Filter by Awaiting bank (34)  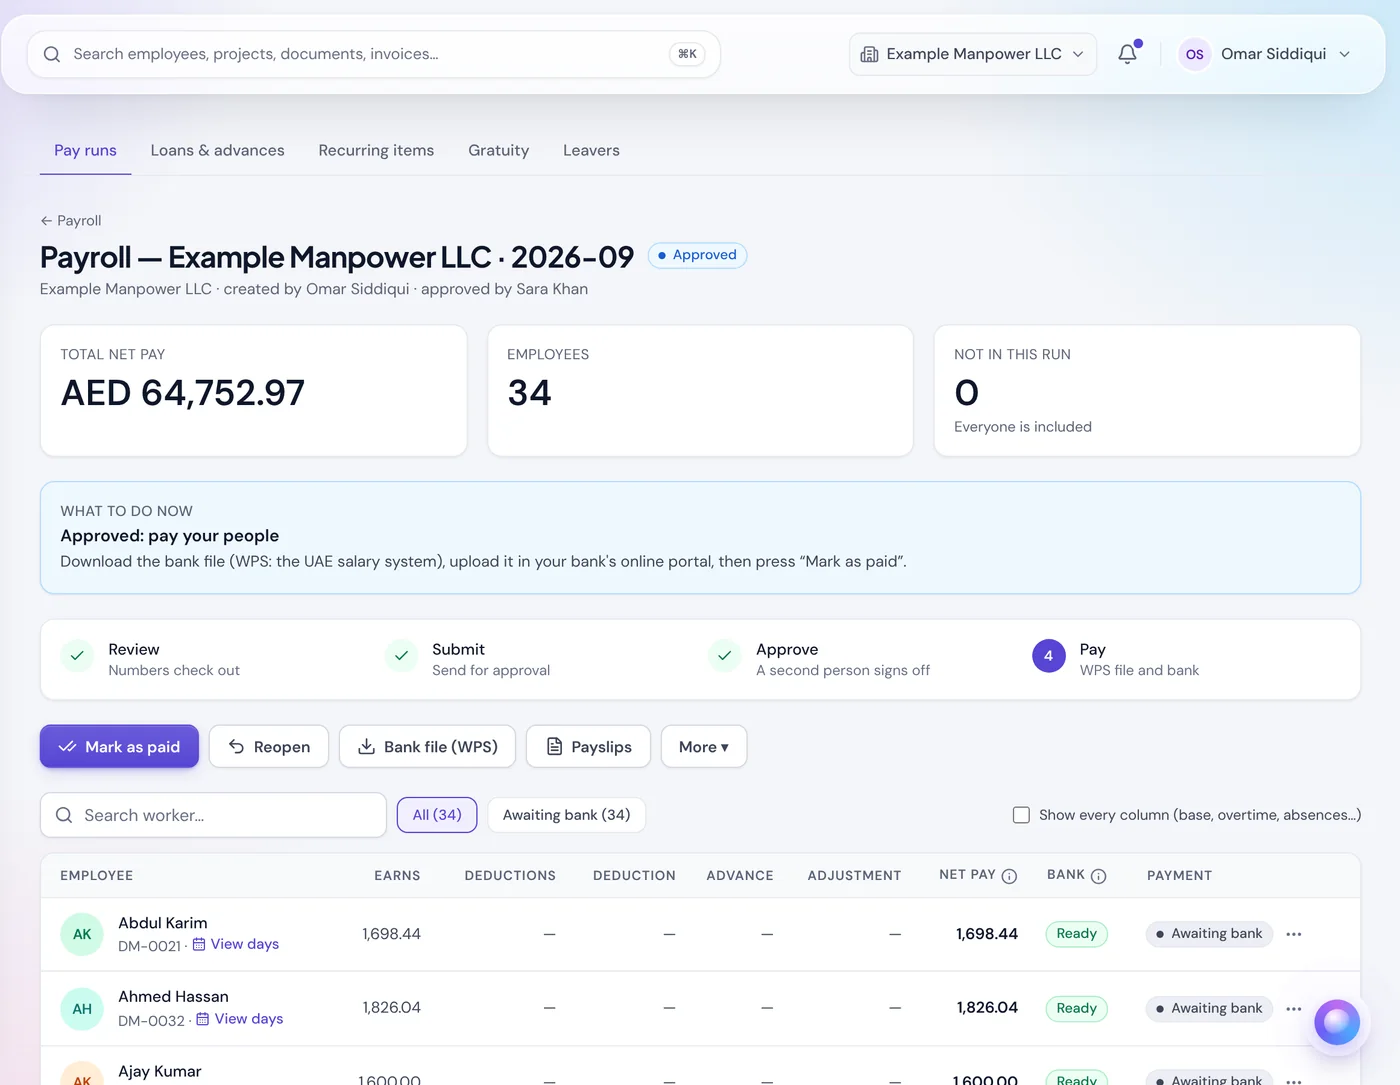click(566, 815)
